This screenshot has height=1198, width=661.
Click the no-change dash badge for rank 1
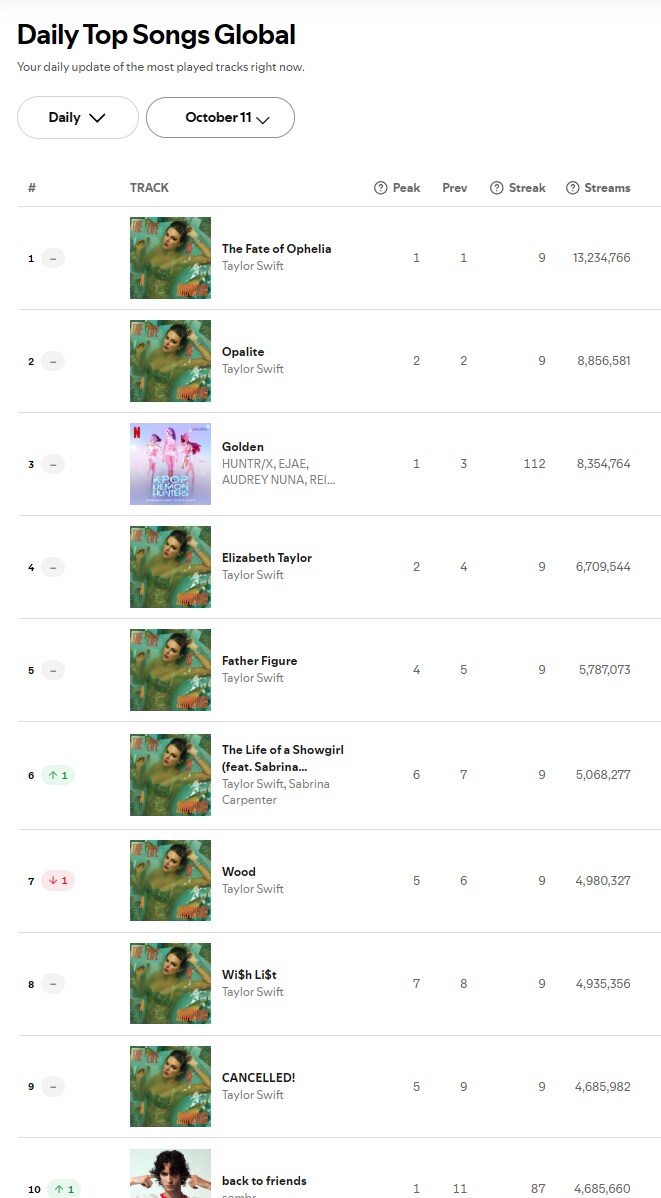point(53,258)
